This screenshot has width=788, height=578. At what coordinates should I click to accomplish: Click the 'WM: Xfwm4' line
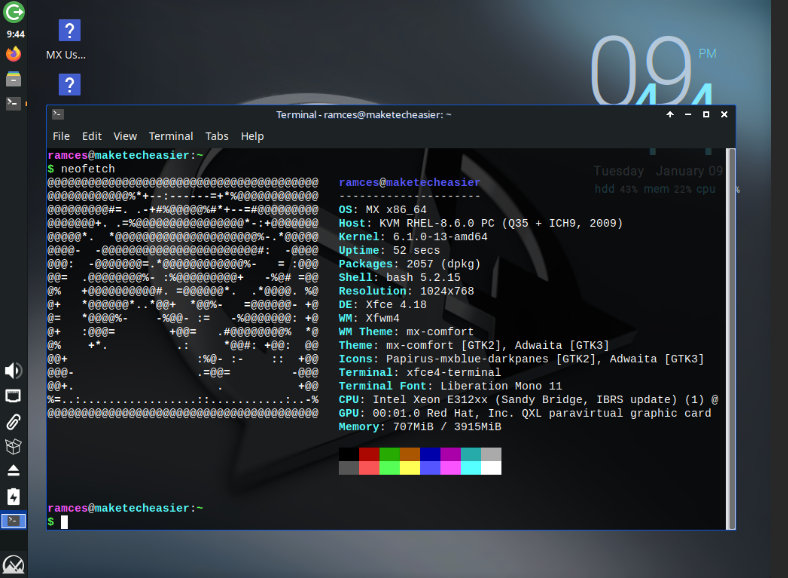369,318
